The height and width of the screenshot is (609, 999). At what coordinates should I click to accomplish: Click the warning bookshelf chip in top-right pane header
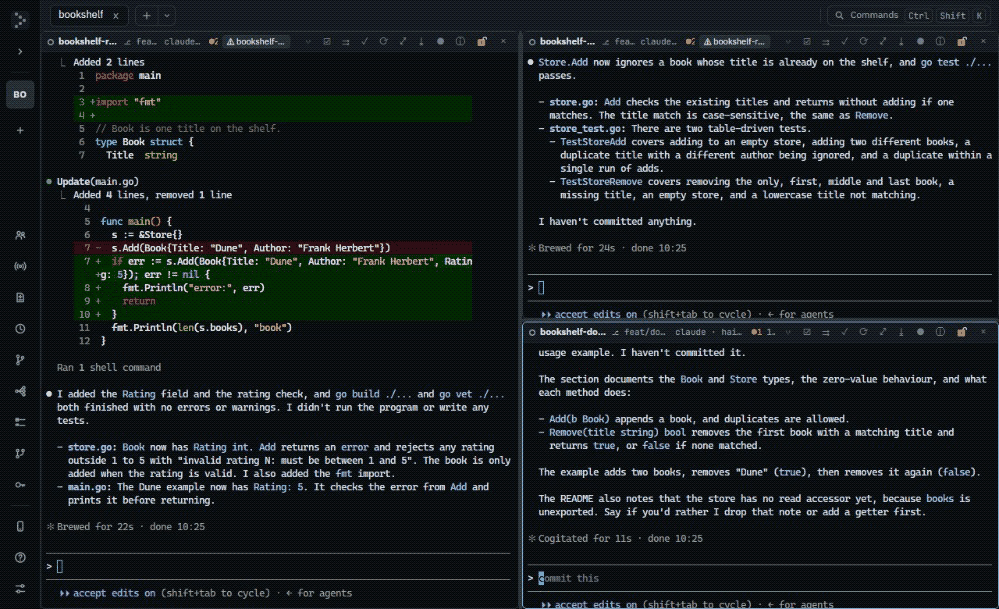tap(735, 41)
